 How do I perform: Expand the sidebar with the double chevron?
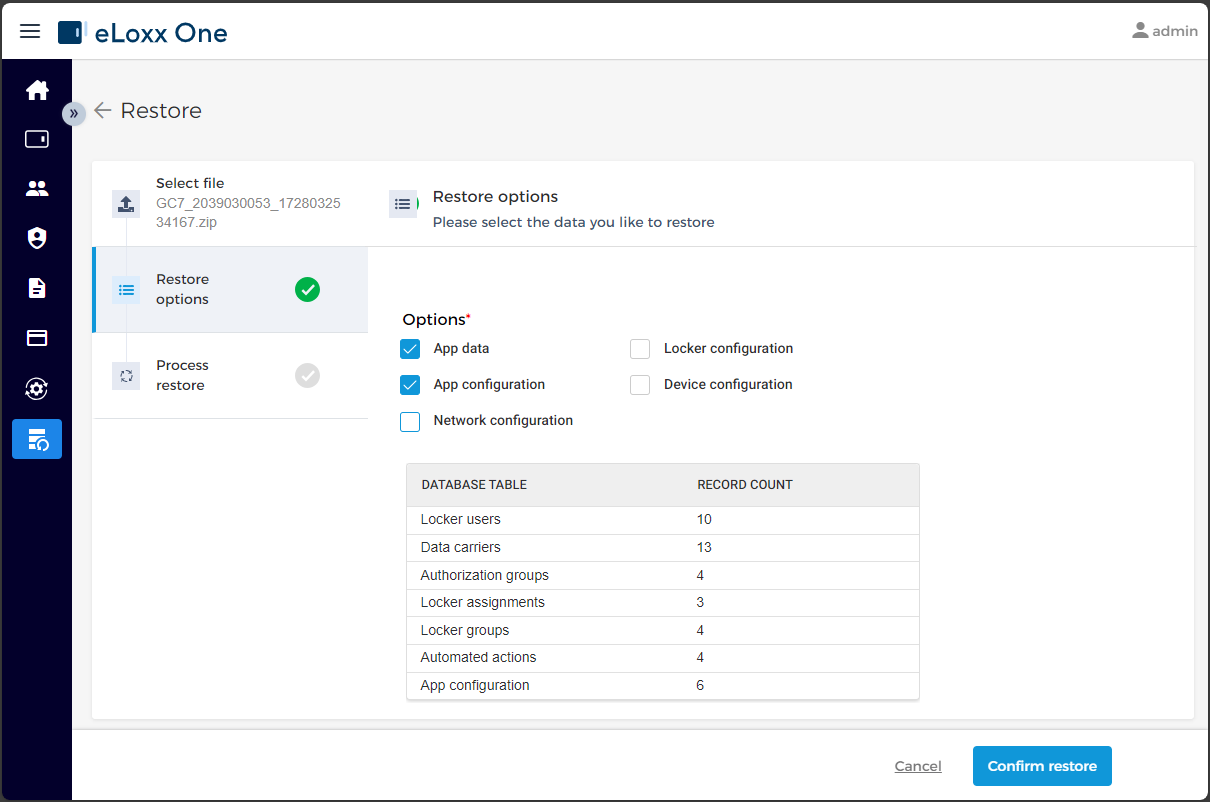click(x=74, y=113)
